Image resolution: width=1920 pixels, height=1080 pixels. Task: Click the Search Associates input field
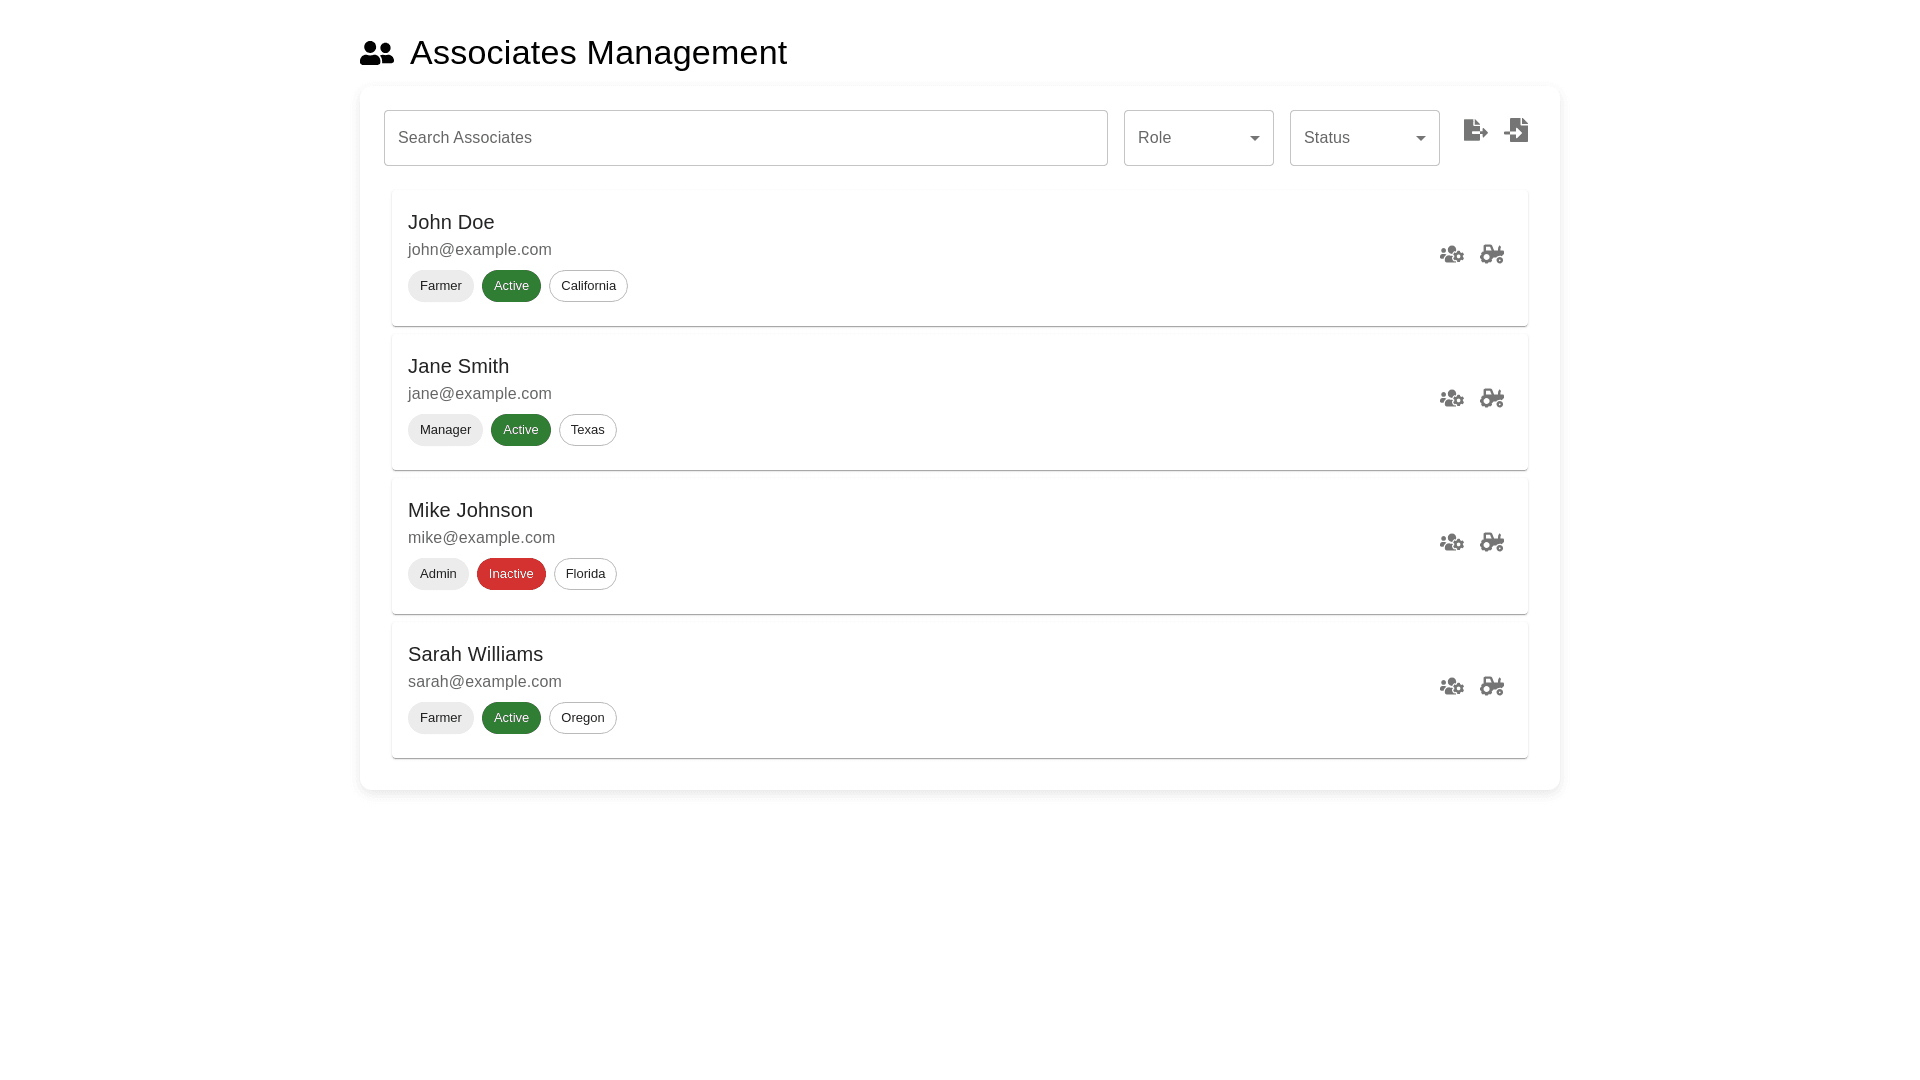pos(745,138)
